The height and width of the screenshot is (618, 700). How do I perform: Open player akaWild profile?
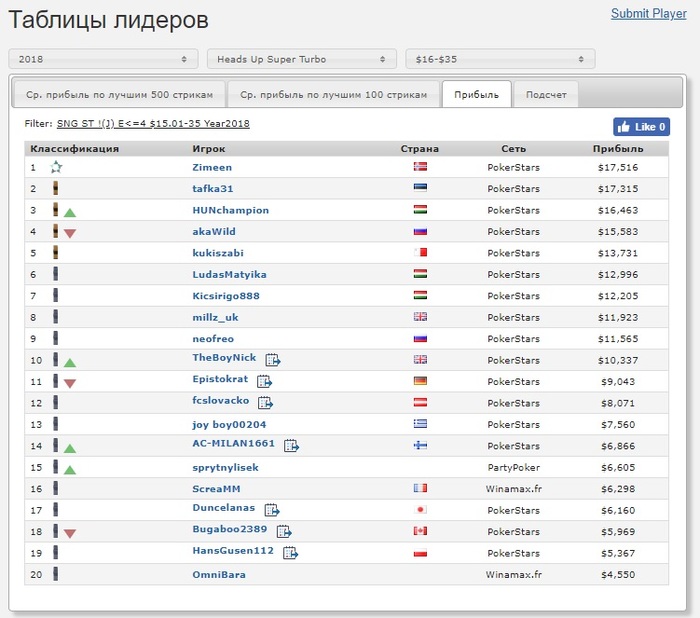coord(214,231)
